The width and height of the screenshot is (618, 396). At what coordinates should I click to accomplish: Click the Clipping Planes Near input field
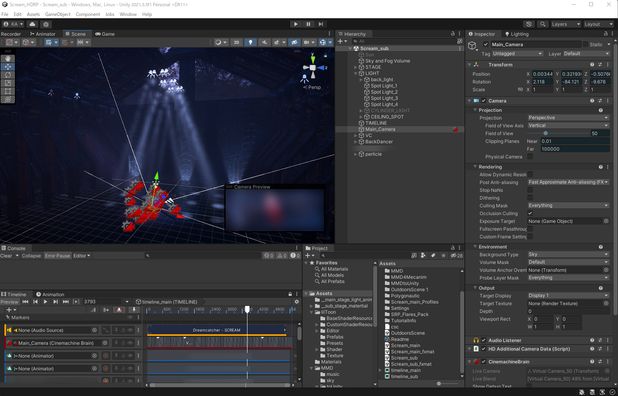click(575, 141)
